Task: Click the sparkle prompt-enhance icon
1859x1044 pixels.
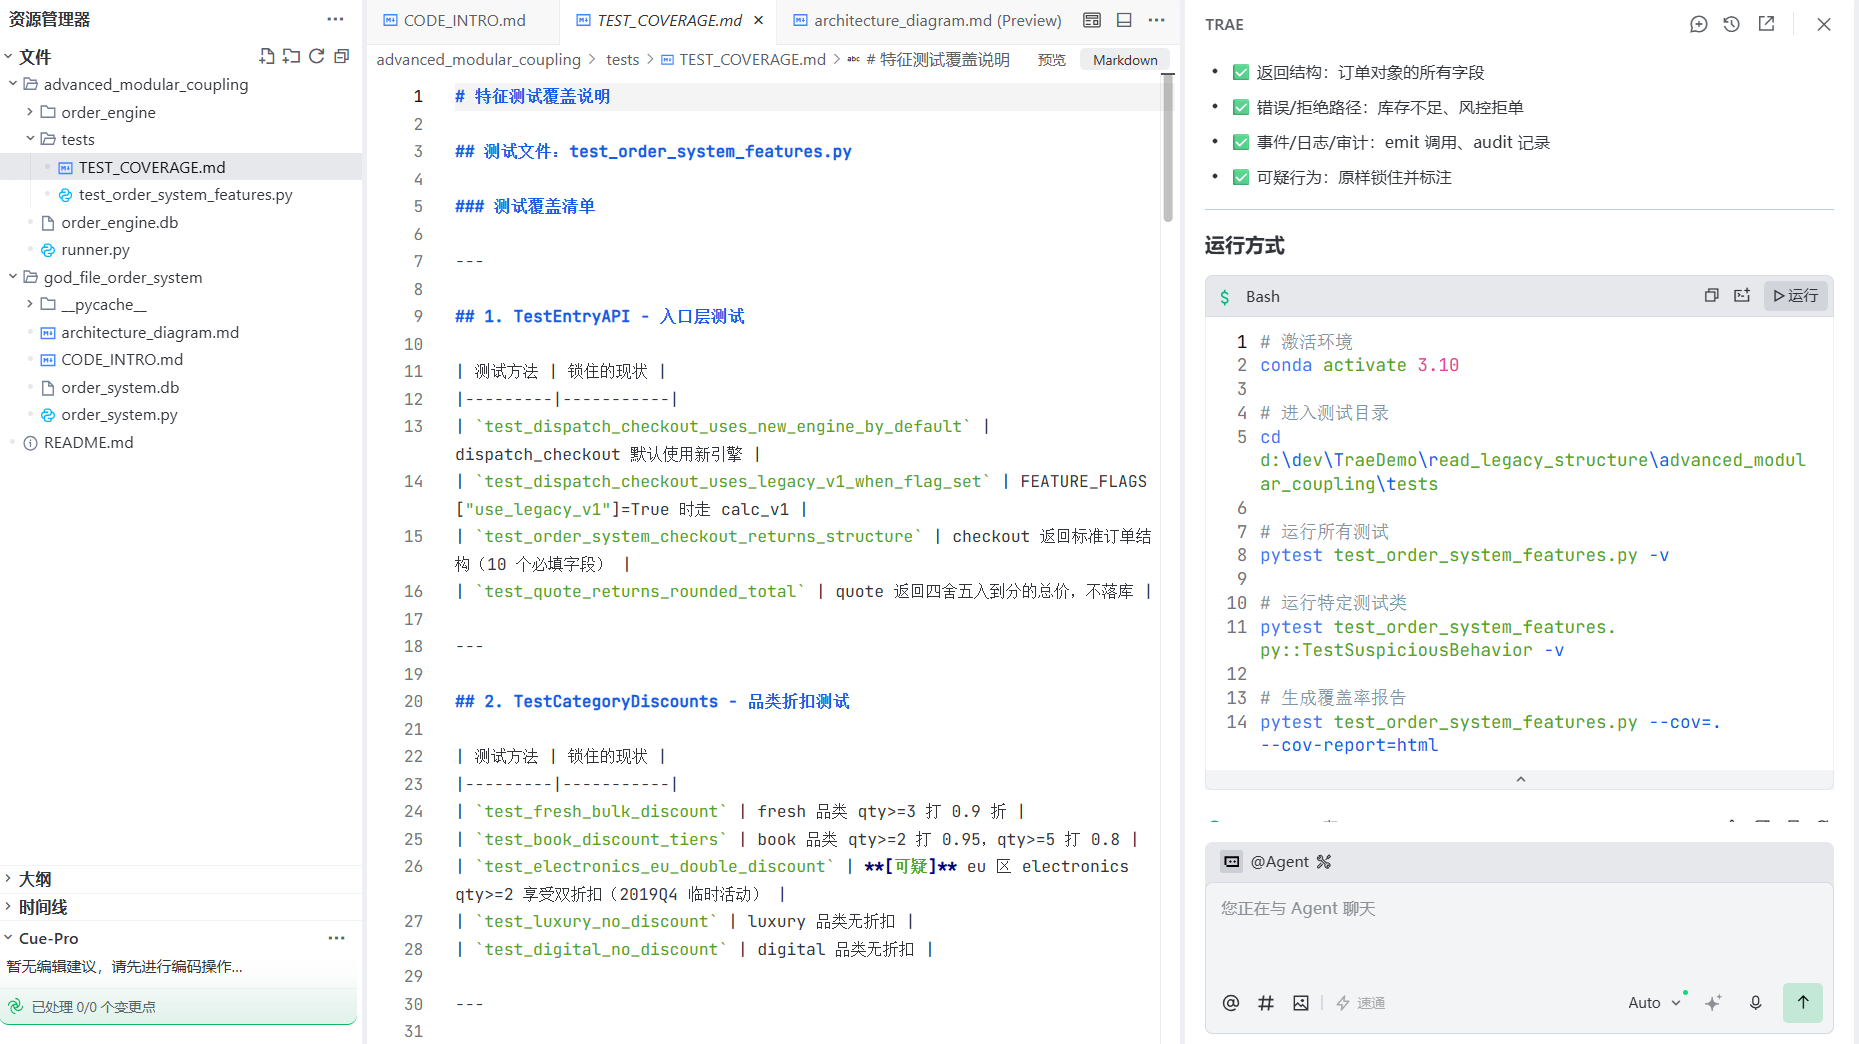Action: [1713, 1003]
